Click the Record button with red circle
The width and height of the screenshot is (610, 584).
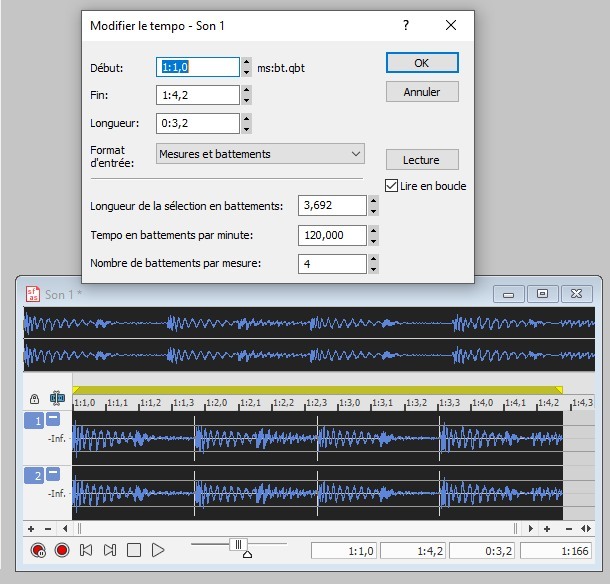[62, 549]
